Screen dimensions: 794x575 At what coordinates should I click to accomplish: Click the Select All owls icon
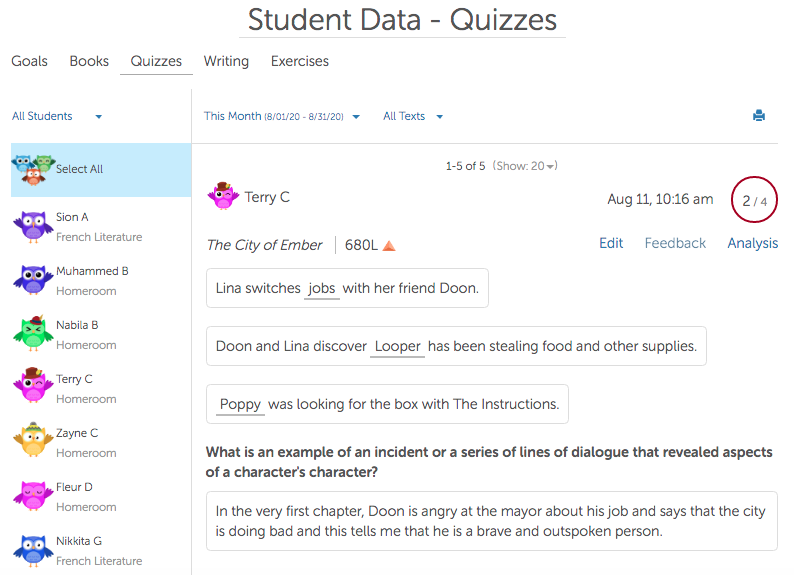coord(34,169)
